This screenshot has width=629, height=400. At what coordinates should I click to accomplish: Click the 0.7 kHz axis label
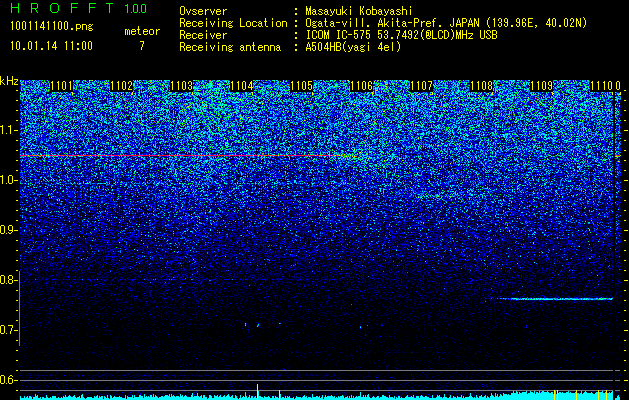click(8, 330)
